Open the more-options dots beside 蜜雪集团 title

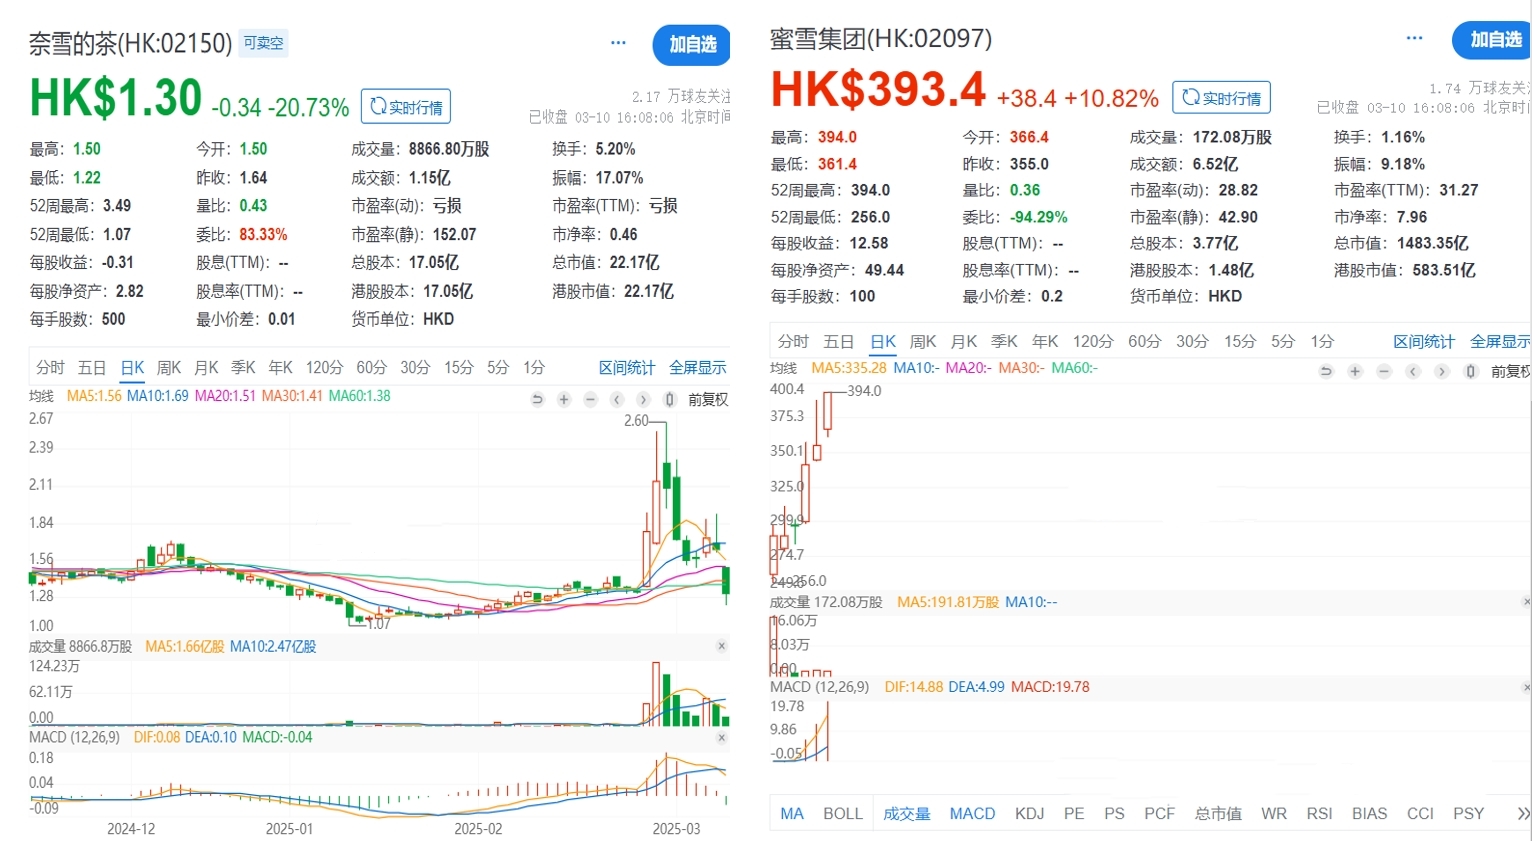point(1414,38)
